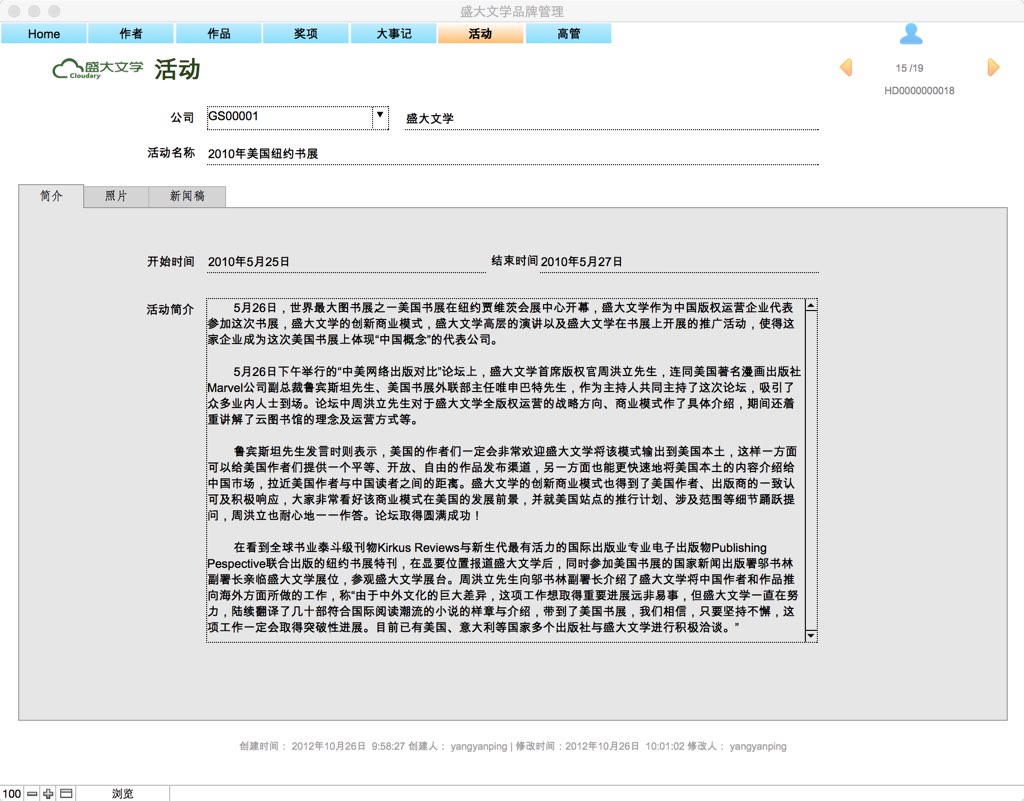This screenshot has width=1024, height=801.
Task: Open the 新闻稿 panel tab
Action: coord(187,196)
